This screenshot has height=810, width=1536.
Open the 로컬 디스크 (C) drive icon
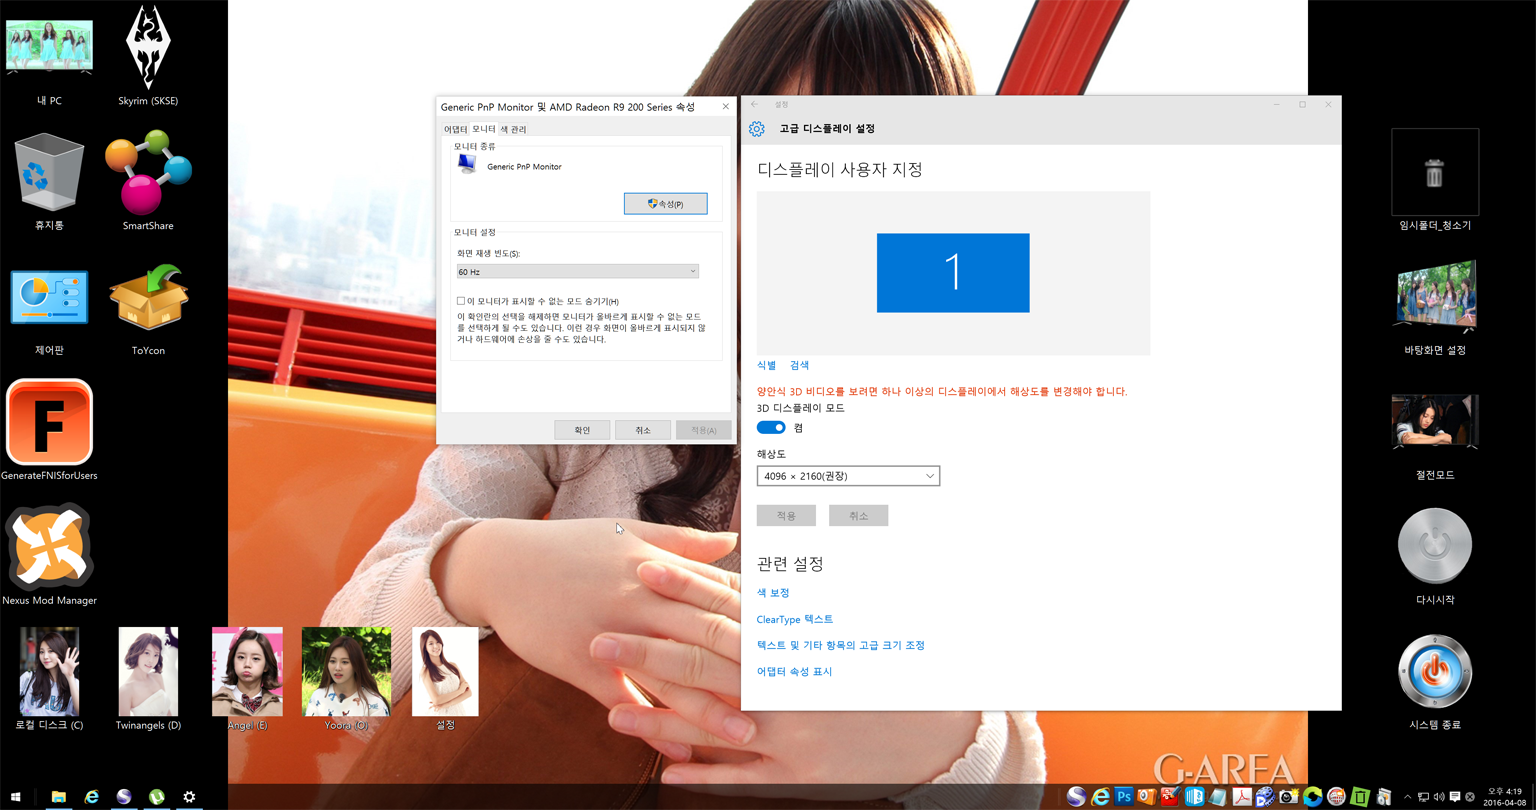point(49,678)
